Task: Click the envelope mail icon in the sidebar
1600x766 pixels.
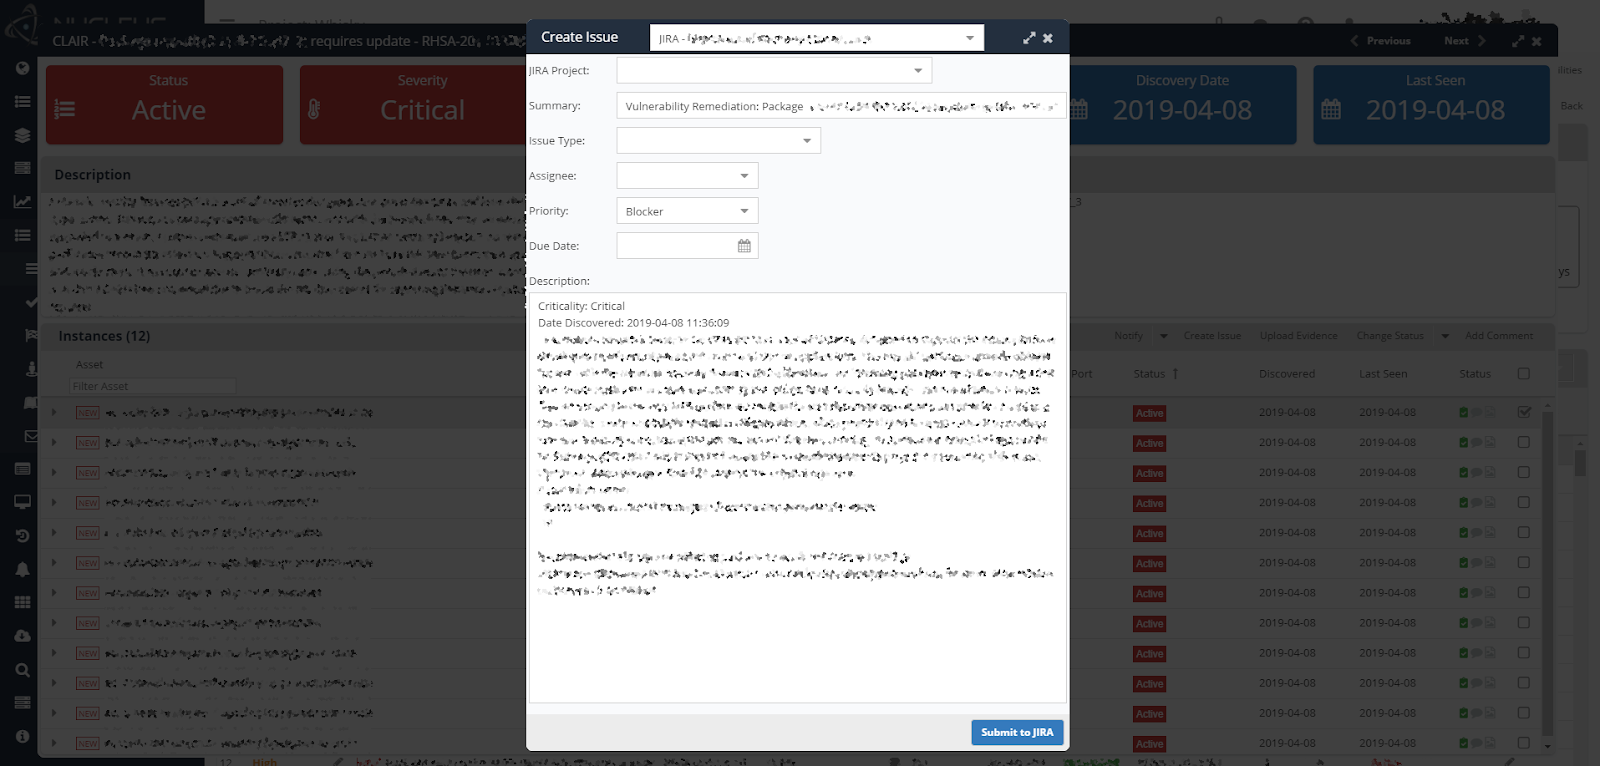Action: coord(32,436)
